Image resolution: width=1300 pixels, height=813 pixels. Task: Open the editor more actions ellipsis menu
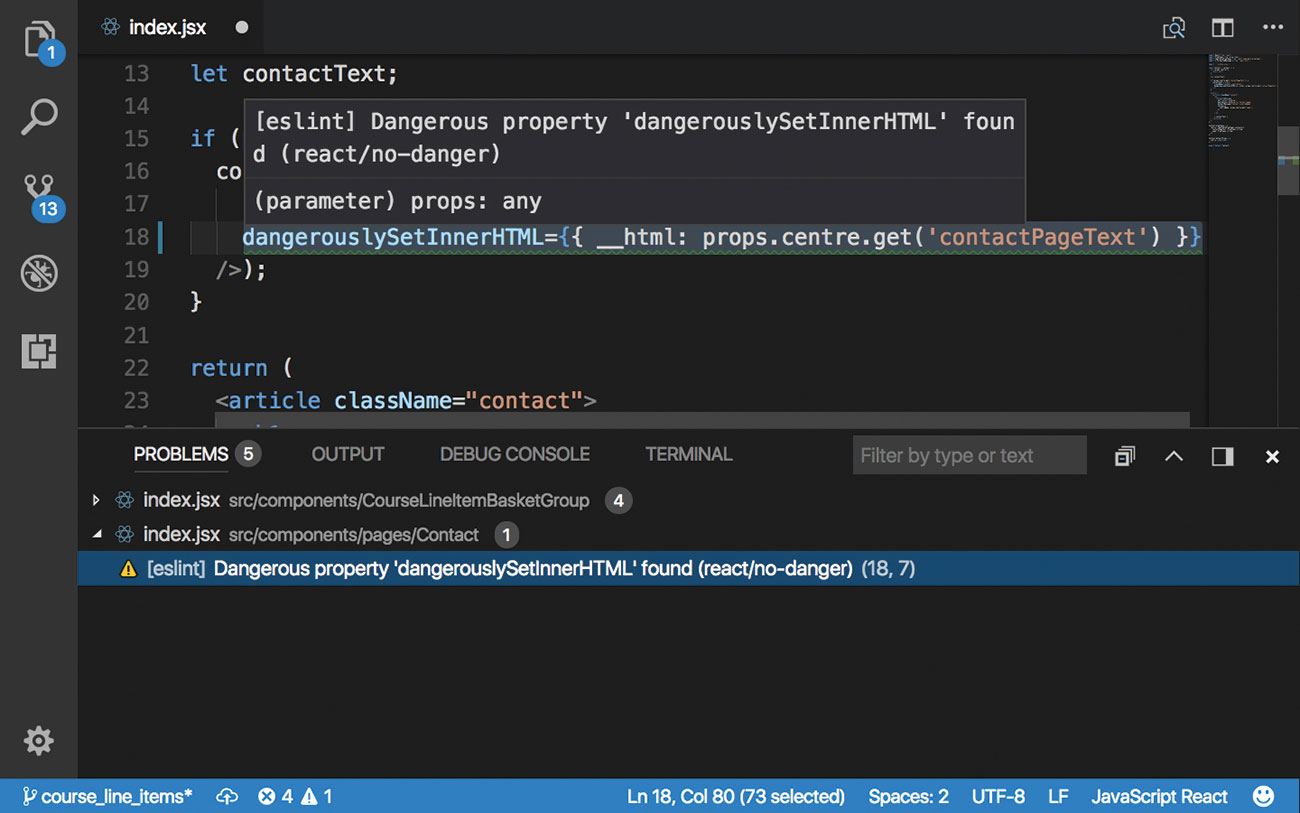(1272, 27)
